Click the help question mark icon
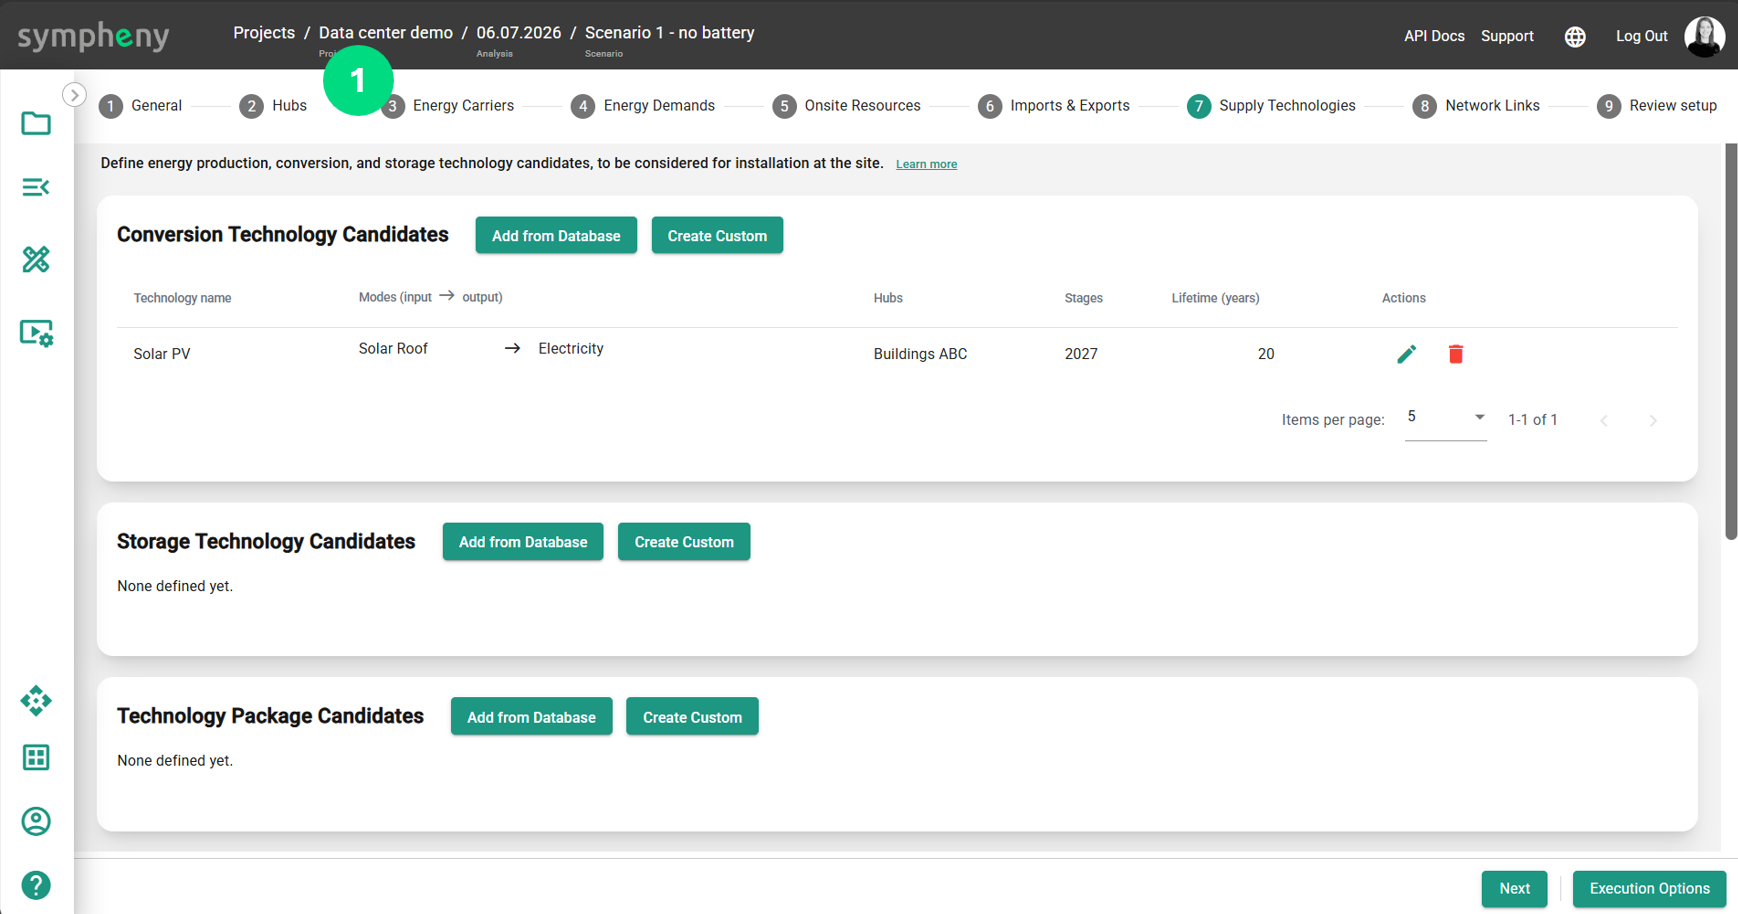 pos(36,885)
